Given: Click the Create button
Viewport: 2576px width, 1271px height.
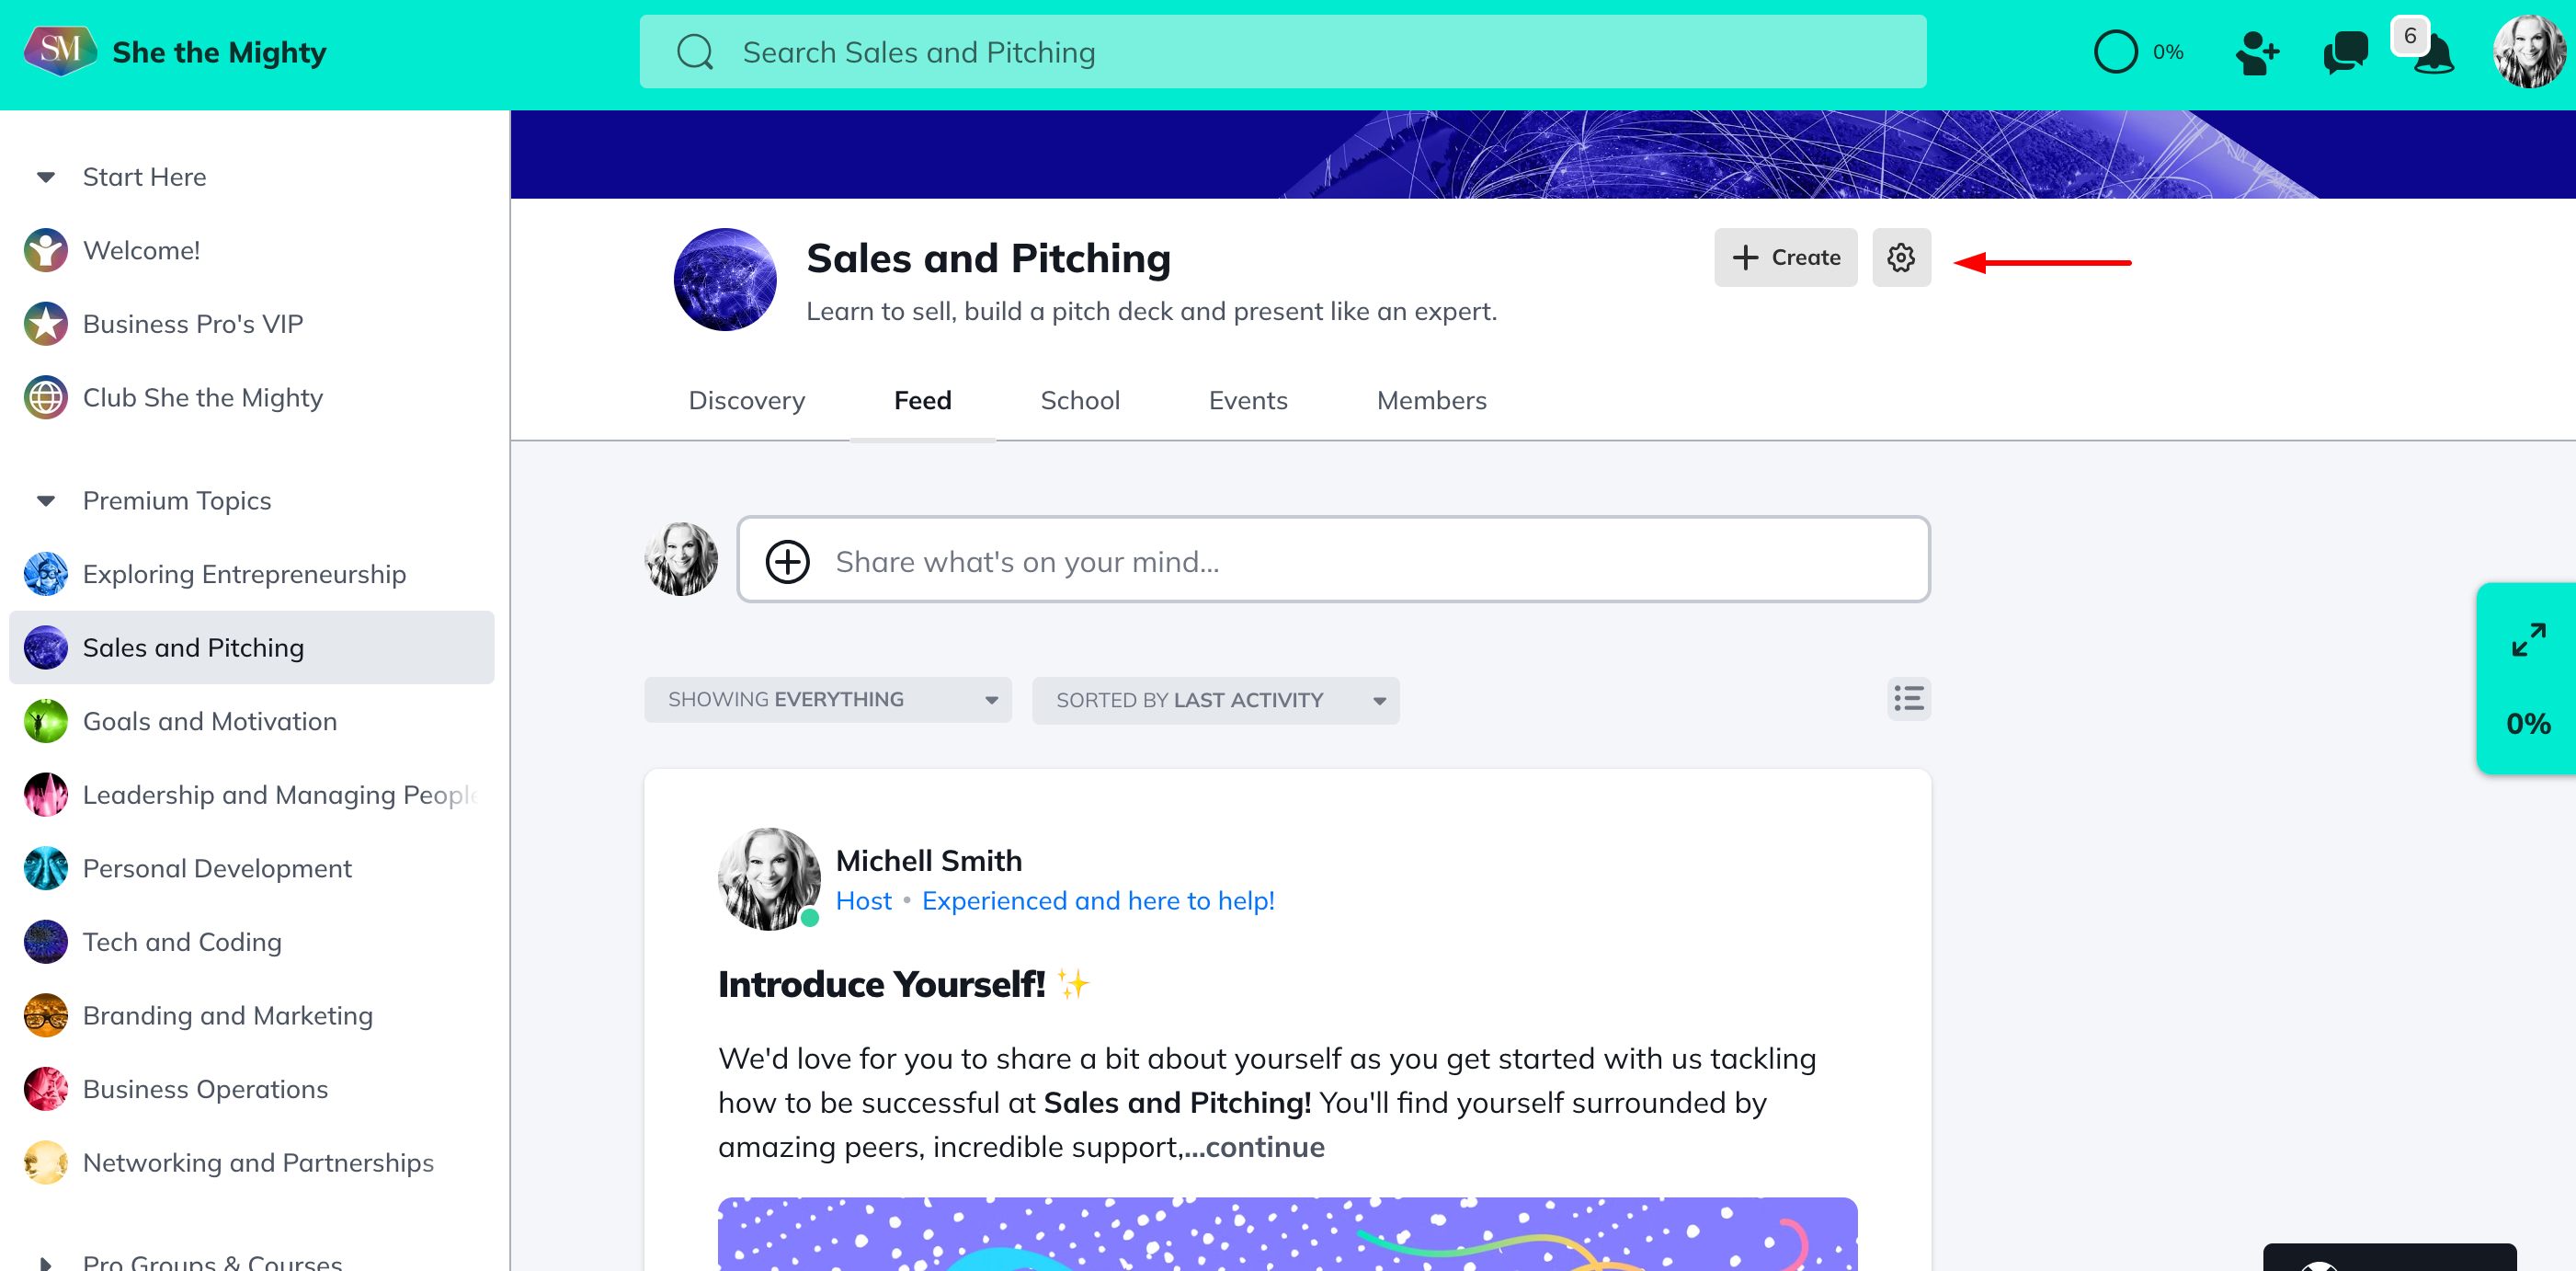Looking at the screenshot, I should 1785,258.
